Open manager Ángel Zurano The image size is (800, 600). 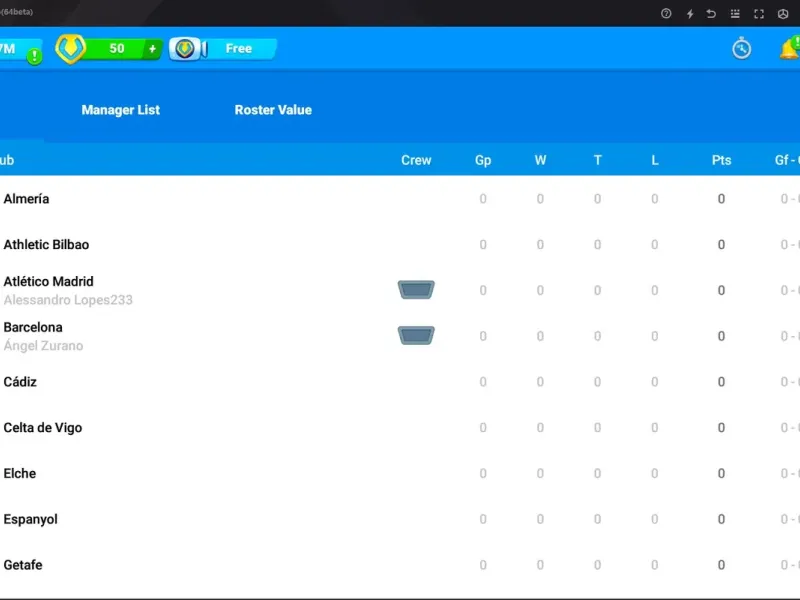[x=43, y=345]
